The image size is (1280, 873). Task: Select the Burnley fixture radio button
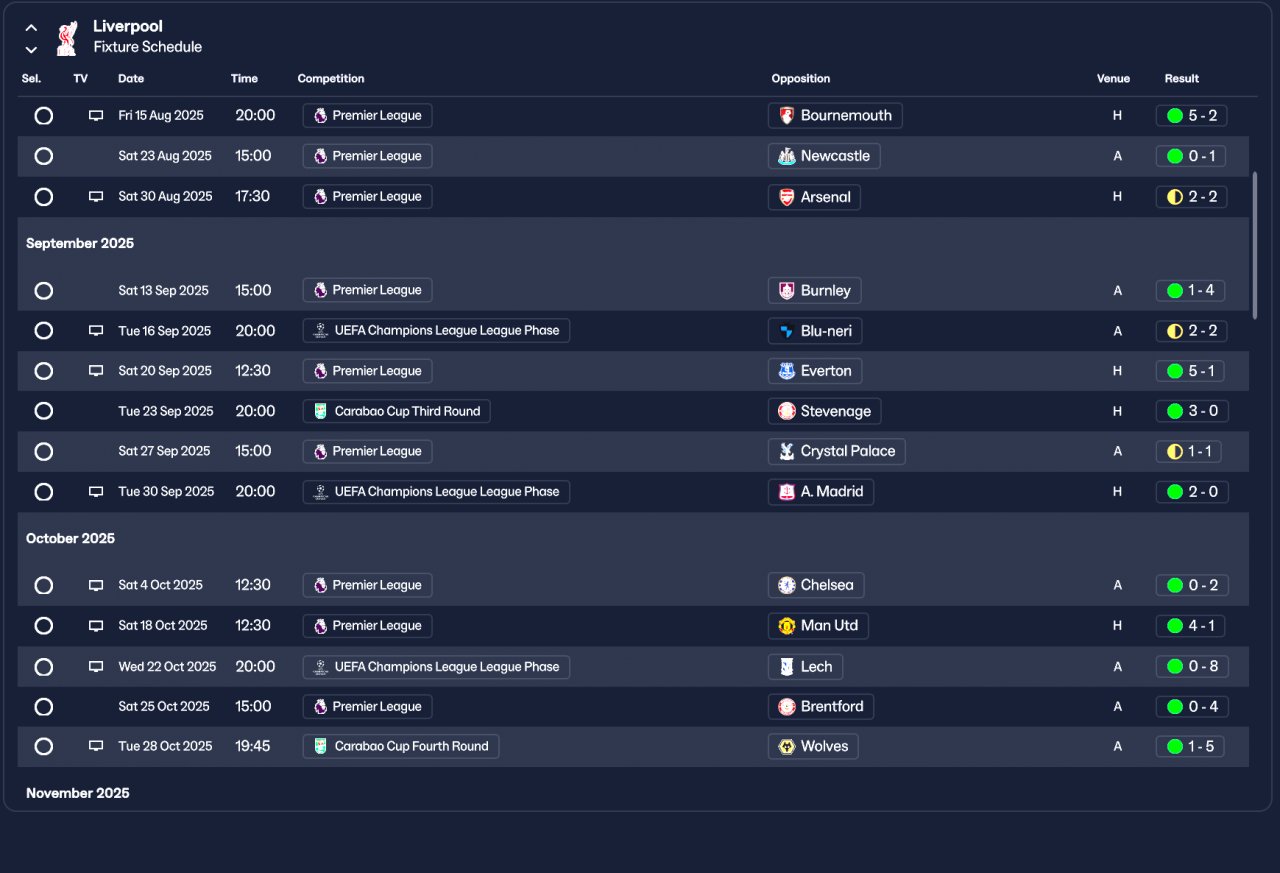(x=43, y=291)
